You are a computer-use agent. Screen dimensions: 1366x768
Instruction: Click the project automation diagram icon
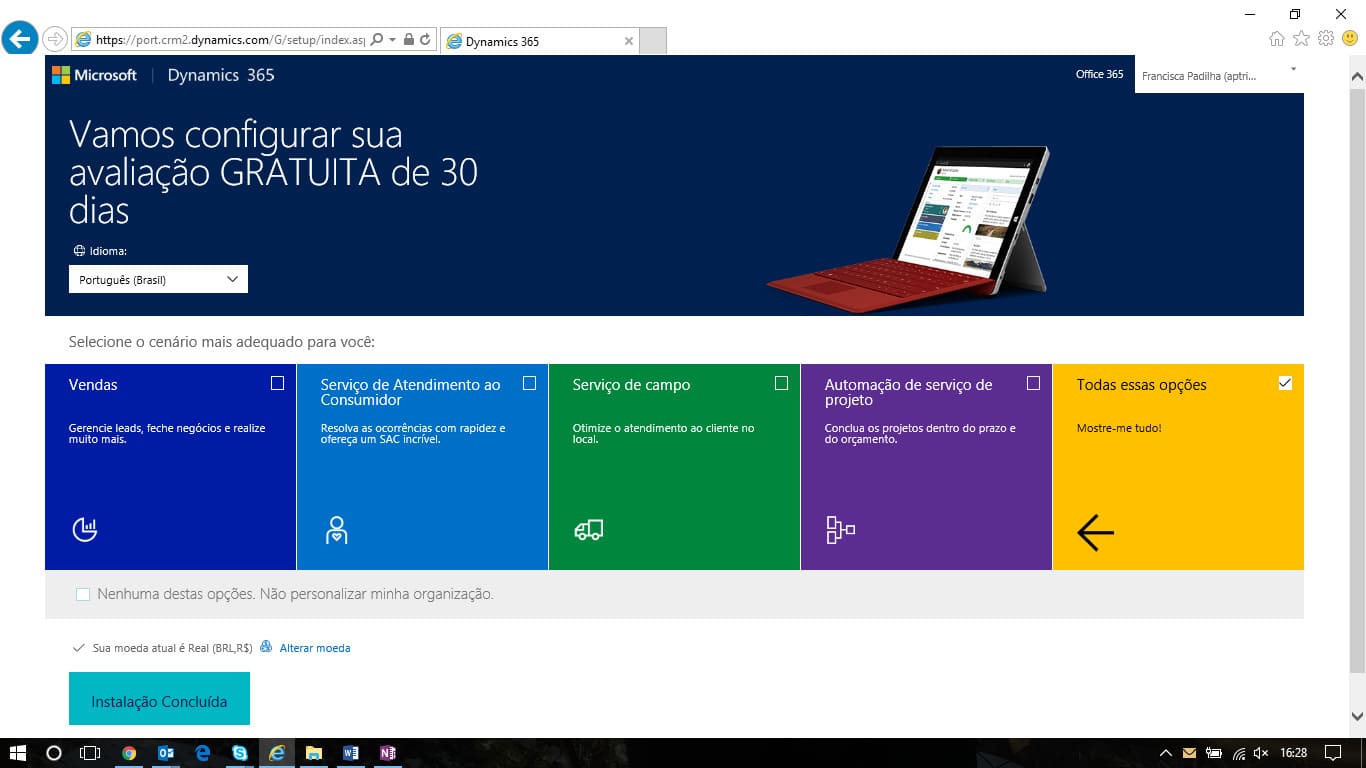click(840, 530)
